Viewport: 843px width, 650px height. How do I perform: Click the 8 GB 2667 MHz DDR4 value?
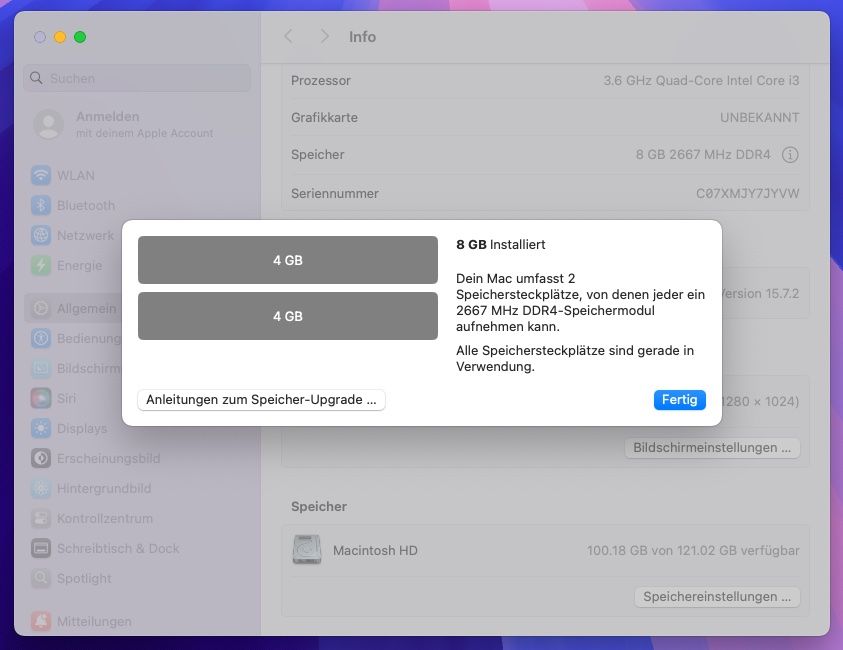point(703,155)
